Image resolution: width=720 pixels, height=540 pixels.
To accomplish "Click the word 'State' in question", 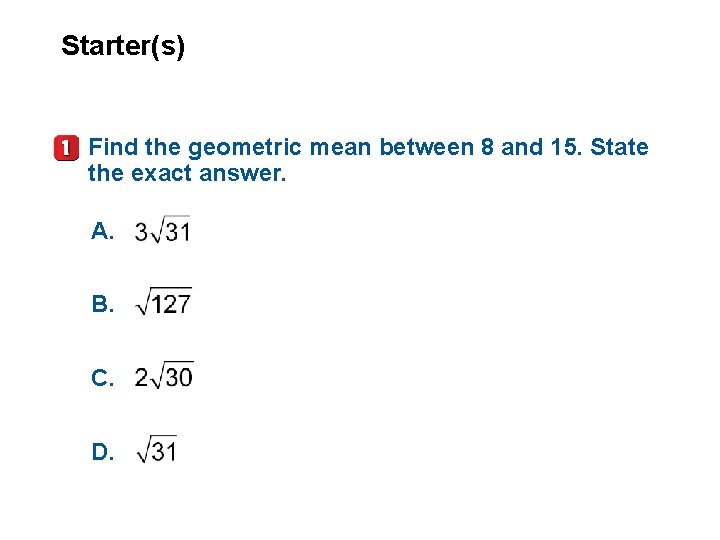I will pyautogui.click(x=619, y=147).
